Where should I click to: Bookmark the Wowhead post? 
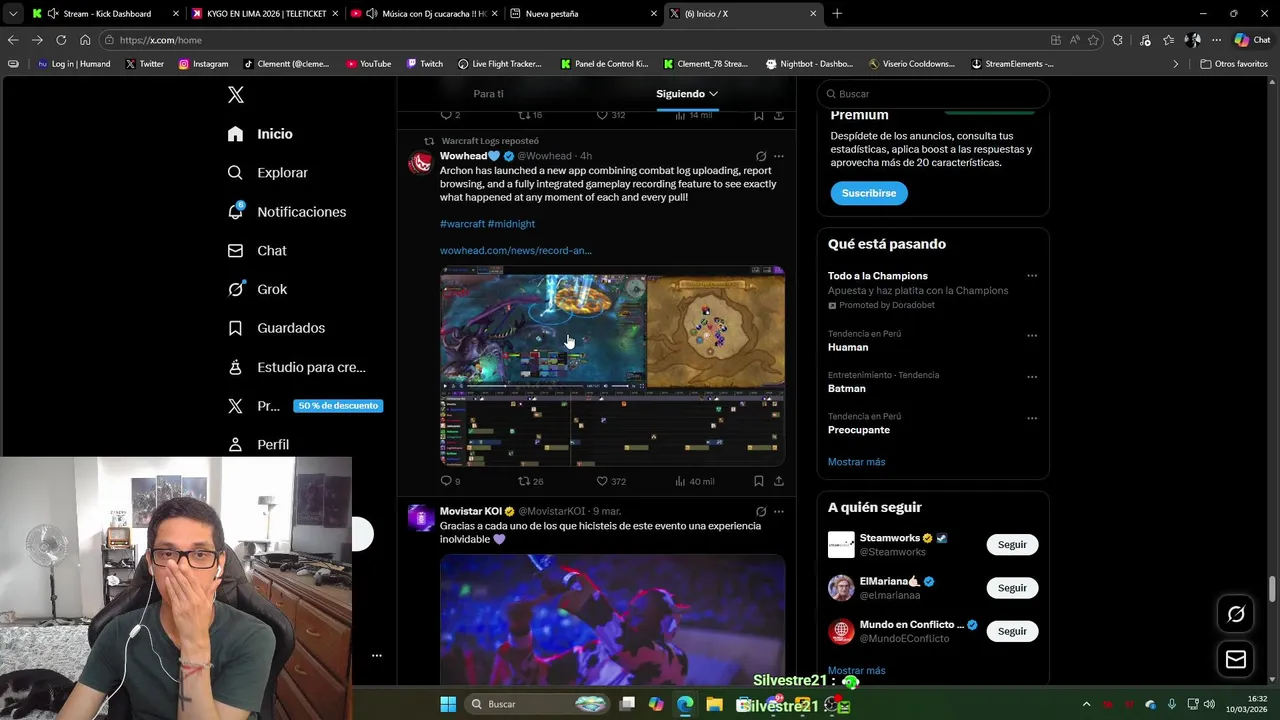pyautogui.click(x=759, y=481)
